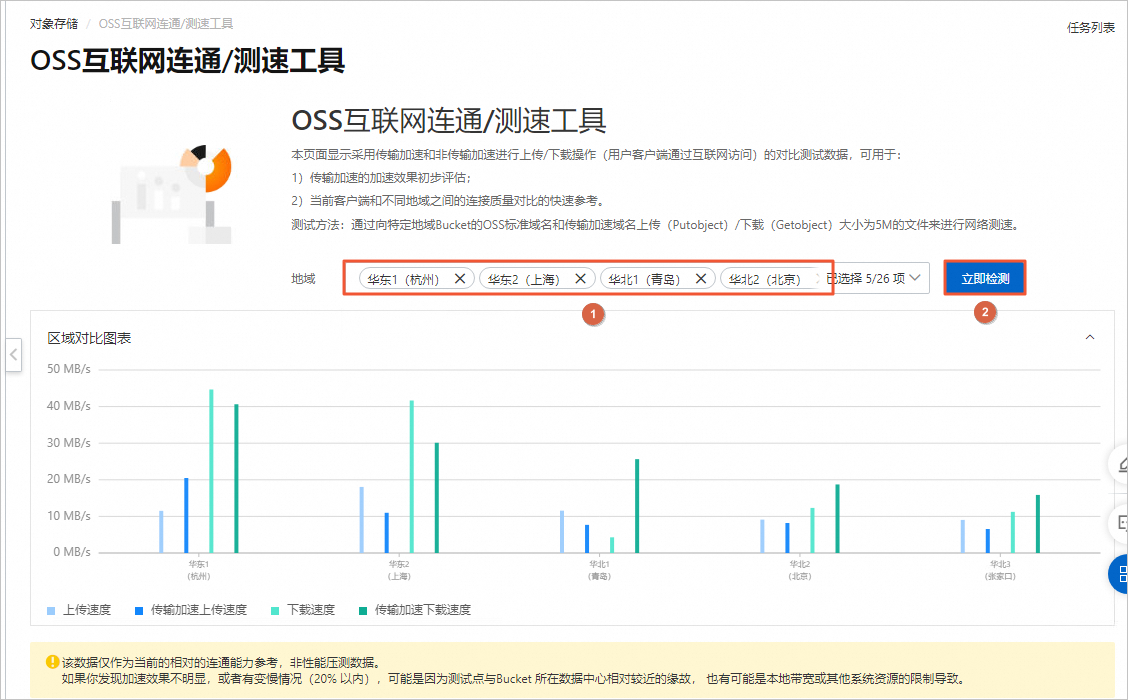The height and width of the screenshot is (700, 1128).
Task: Click the middle floating side icon
Action: tap(1121, 522)
